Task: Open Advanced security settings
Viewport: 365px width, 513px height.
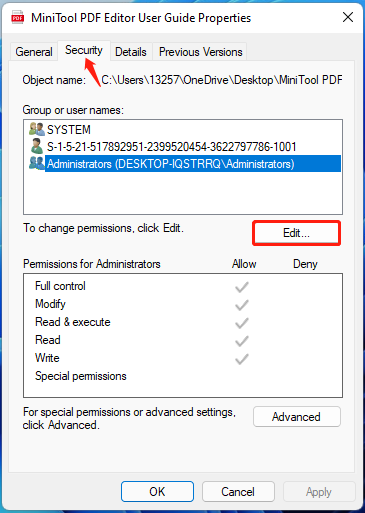Action: coord(297,417)
